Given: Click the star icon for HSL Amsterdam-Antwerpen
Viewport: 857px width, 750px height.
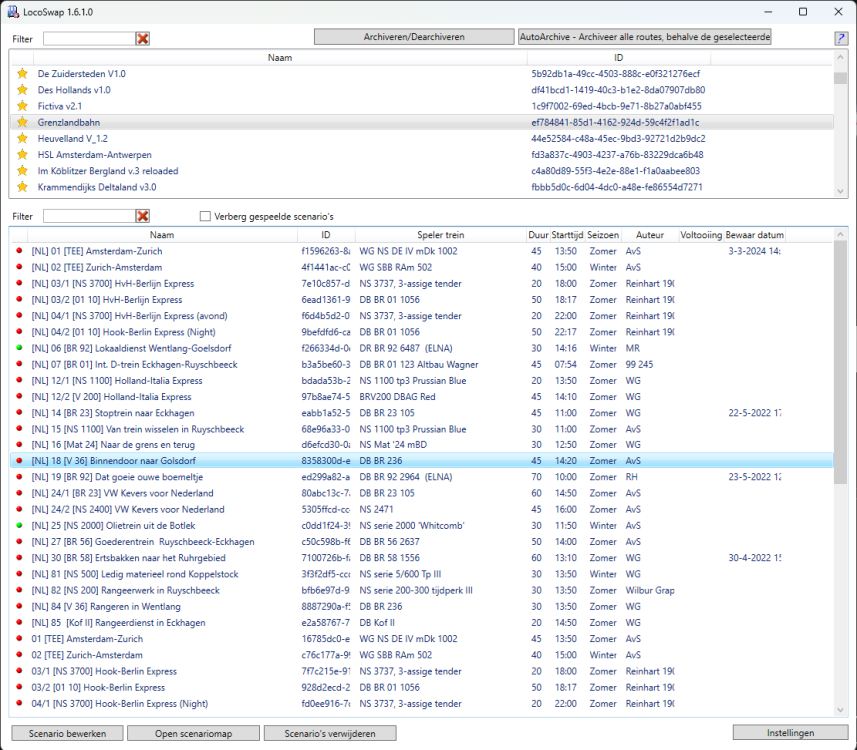Looking at the screenshot, I should 21,155.
